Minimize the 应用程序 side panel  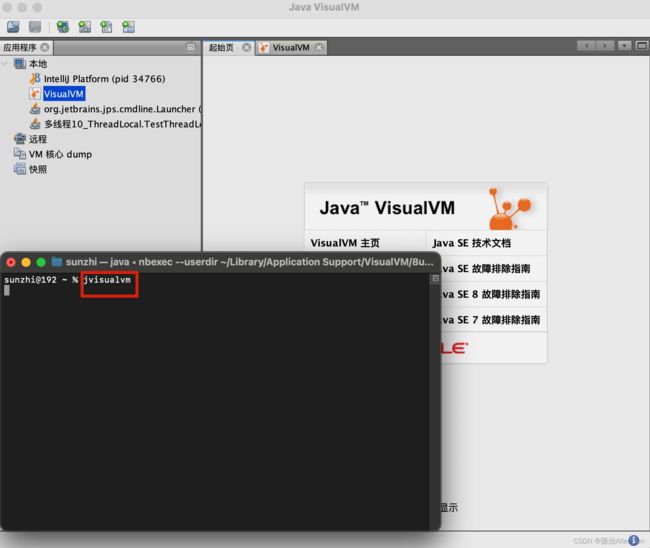pos(191,47)
